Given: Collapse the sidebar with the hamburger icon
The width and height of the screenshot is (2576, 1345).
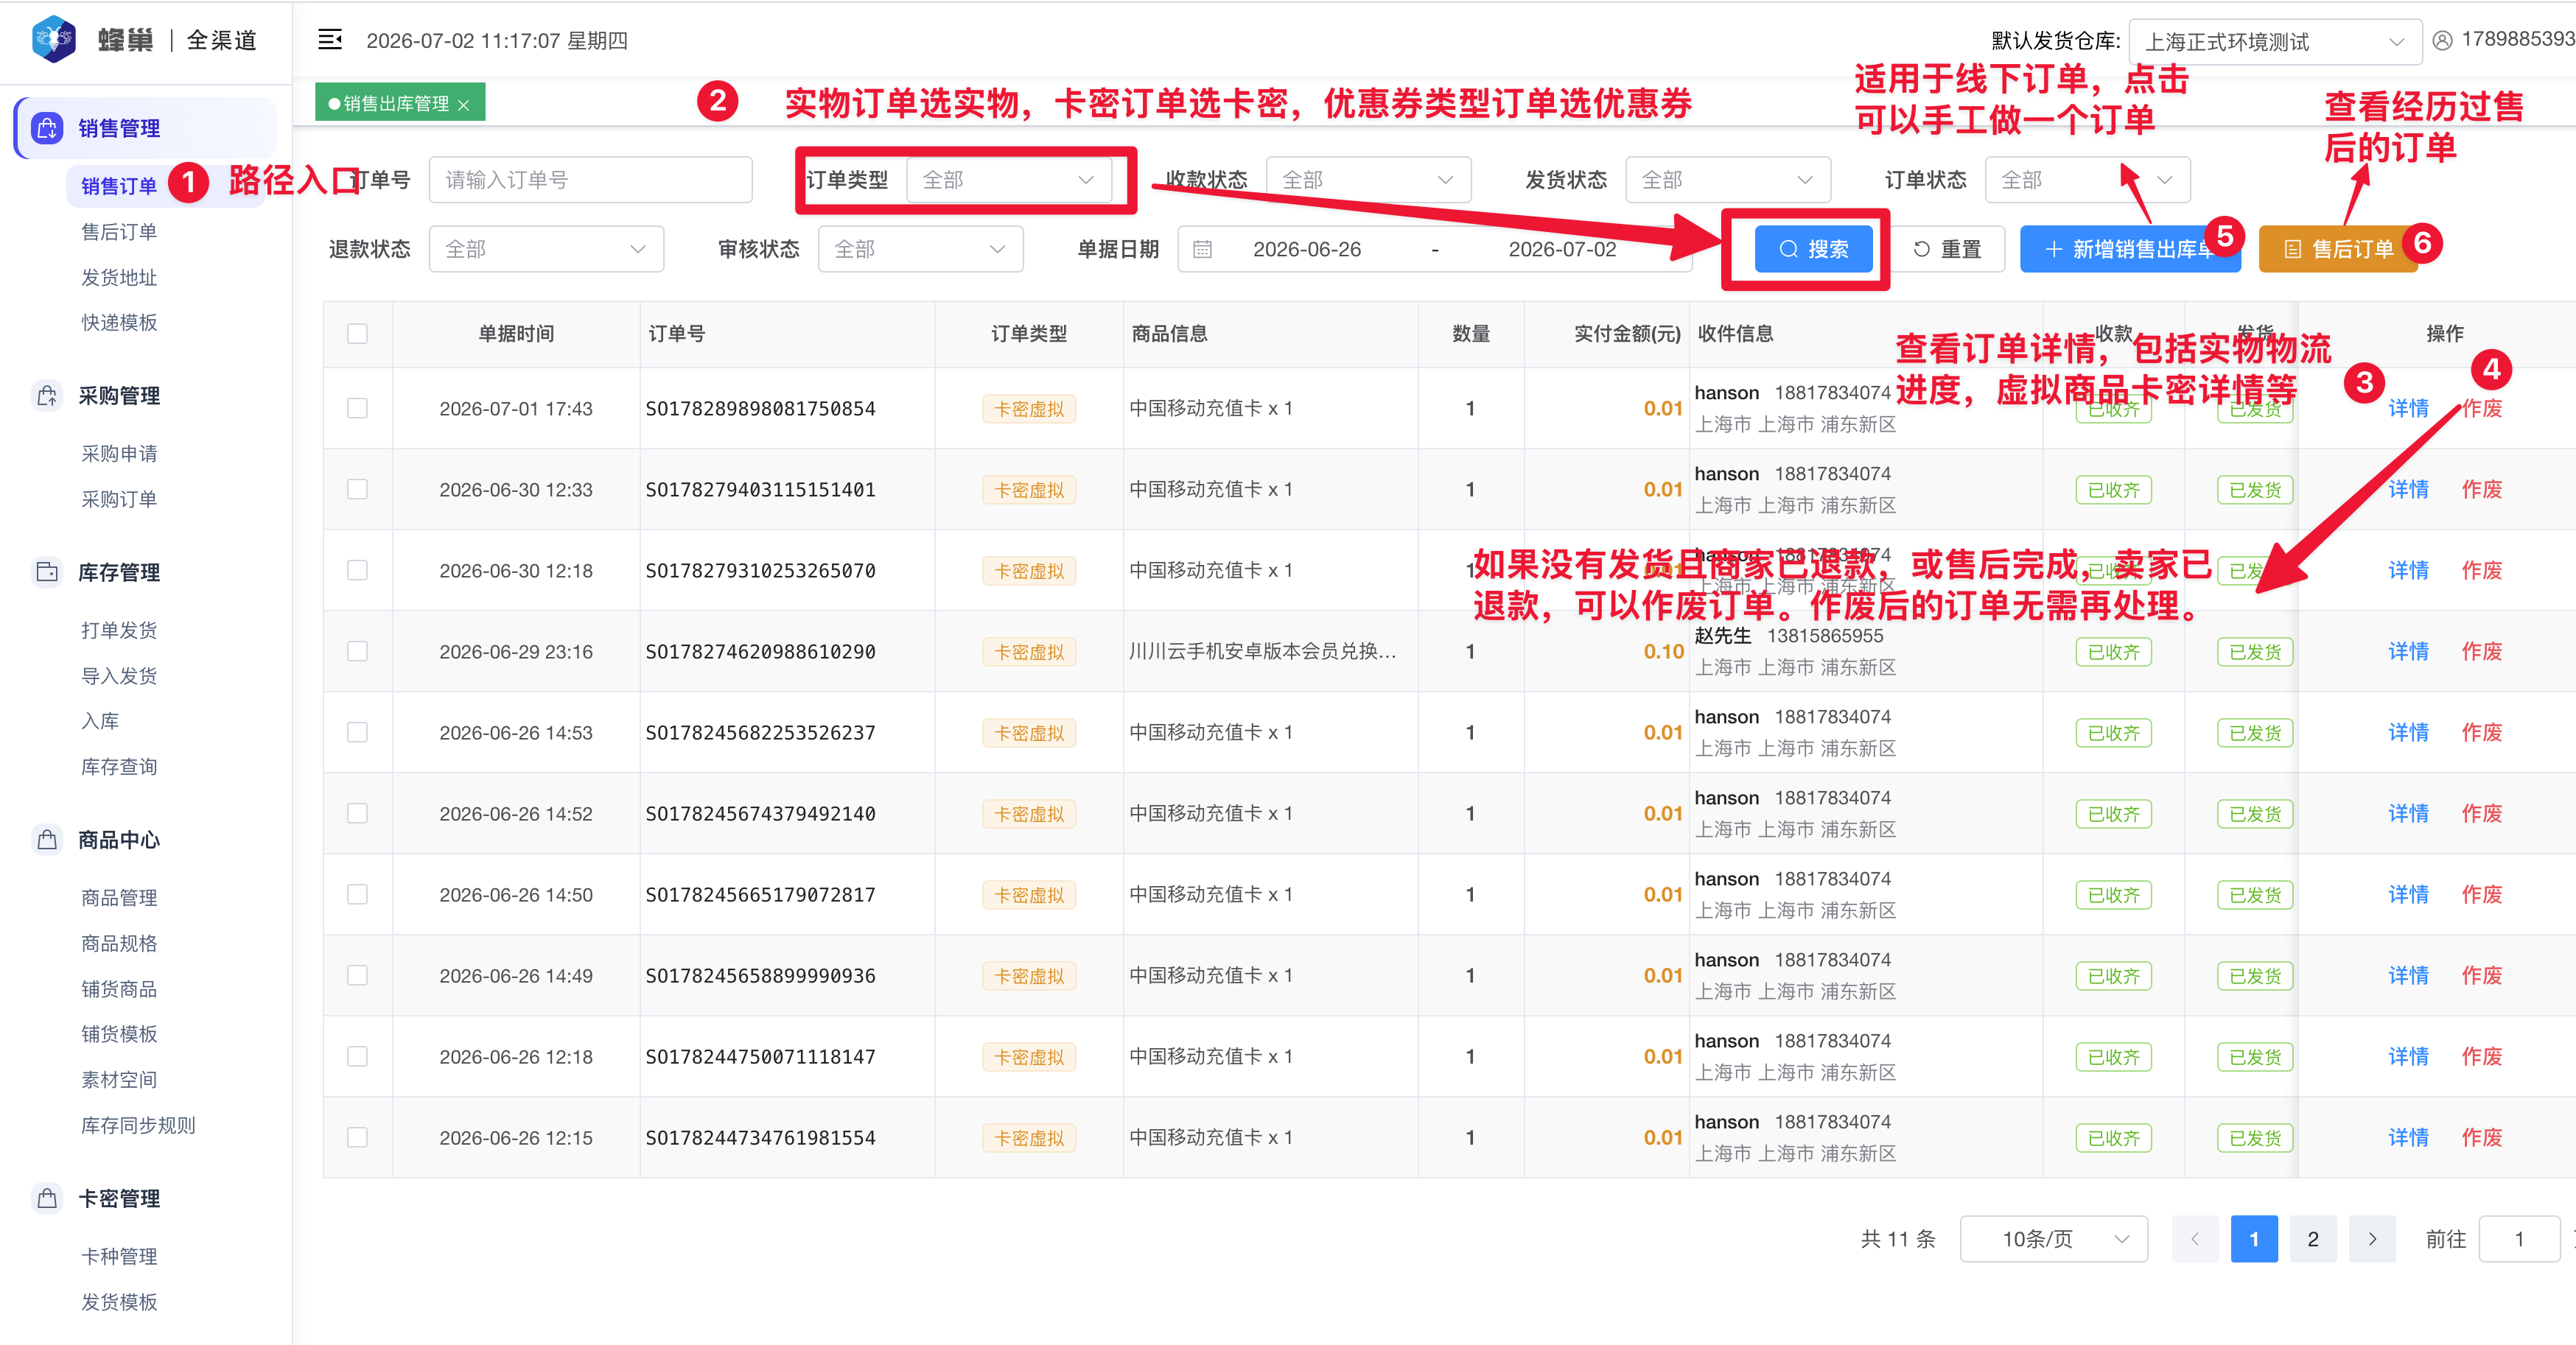Looking at the screenshot, I should pos(329,40).
